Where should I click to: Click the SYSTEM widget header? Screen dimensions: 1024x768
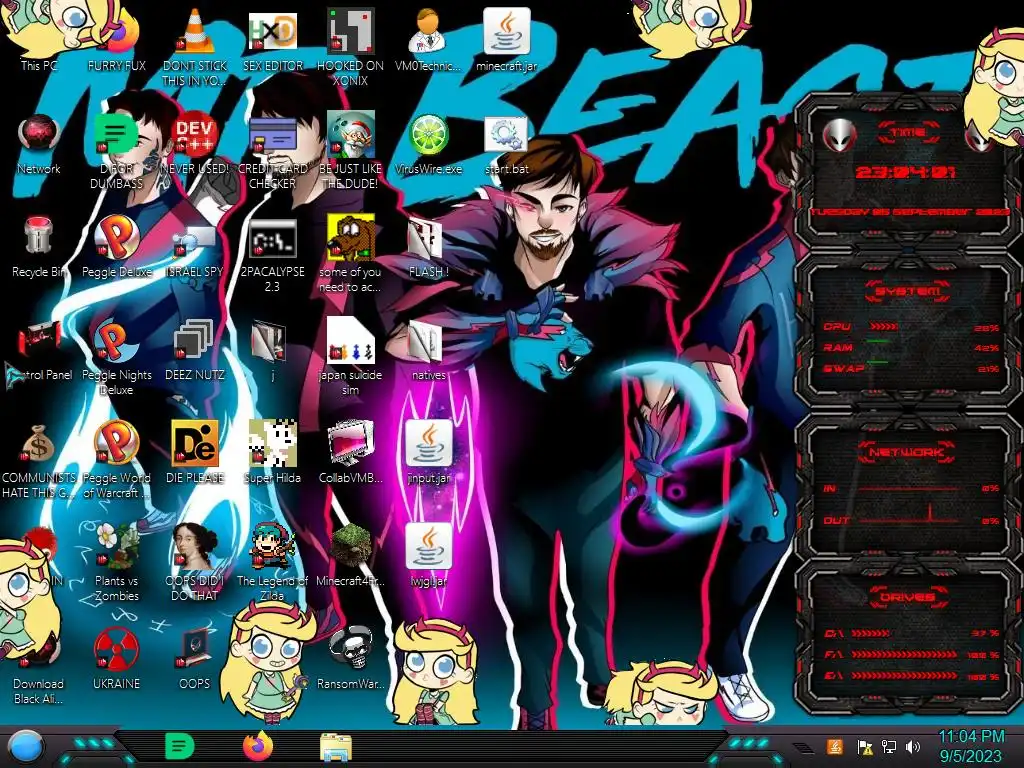point(908,291)
